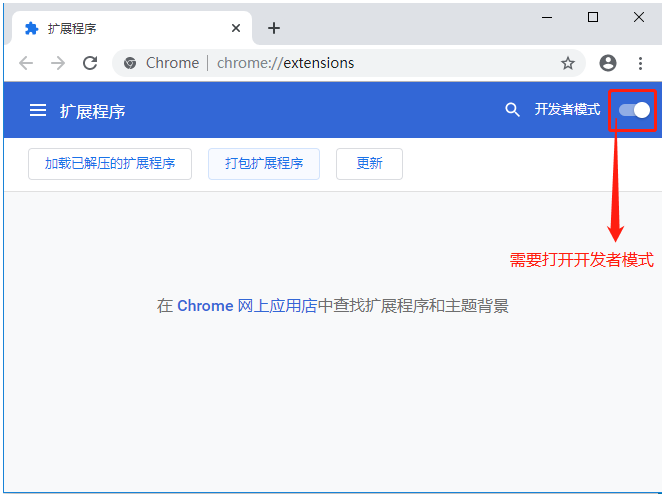Bookmark this page with the star icon
Screen dimensions: 670x496
pos(567,63)
